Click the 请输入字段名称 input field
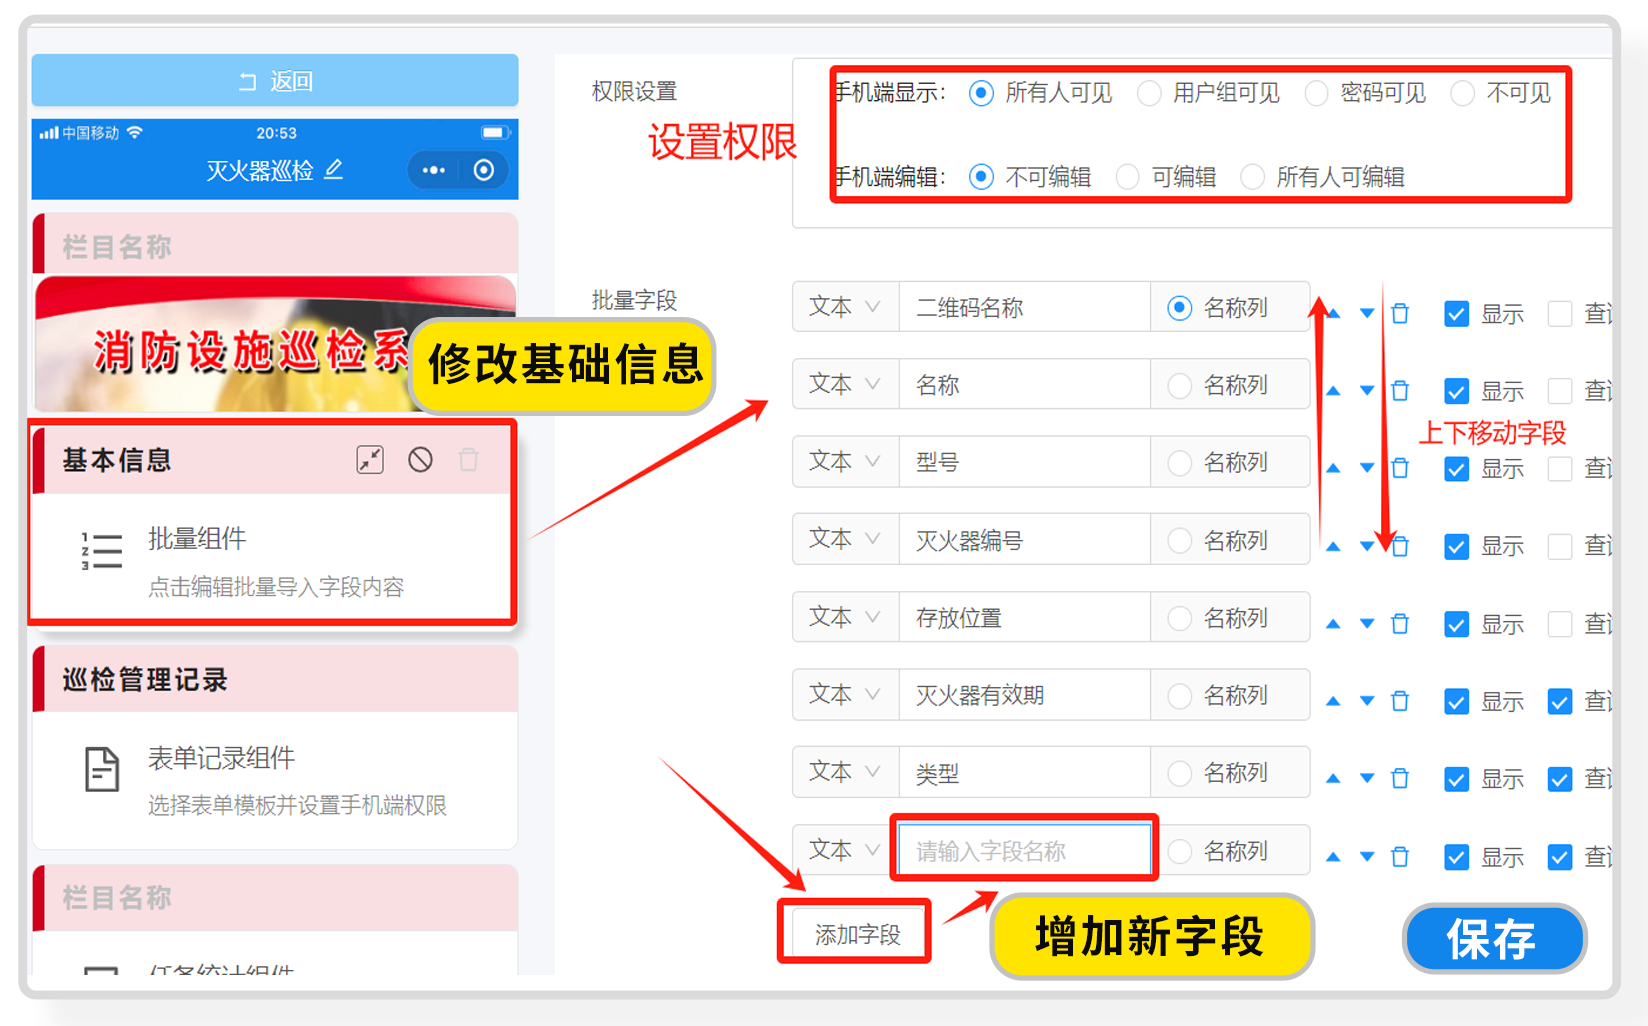 (1024, 850)
